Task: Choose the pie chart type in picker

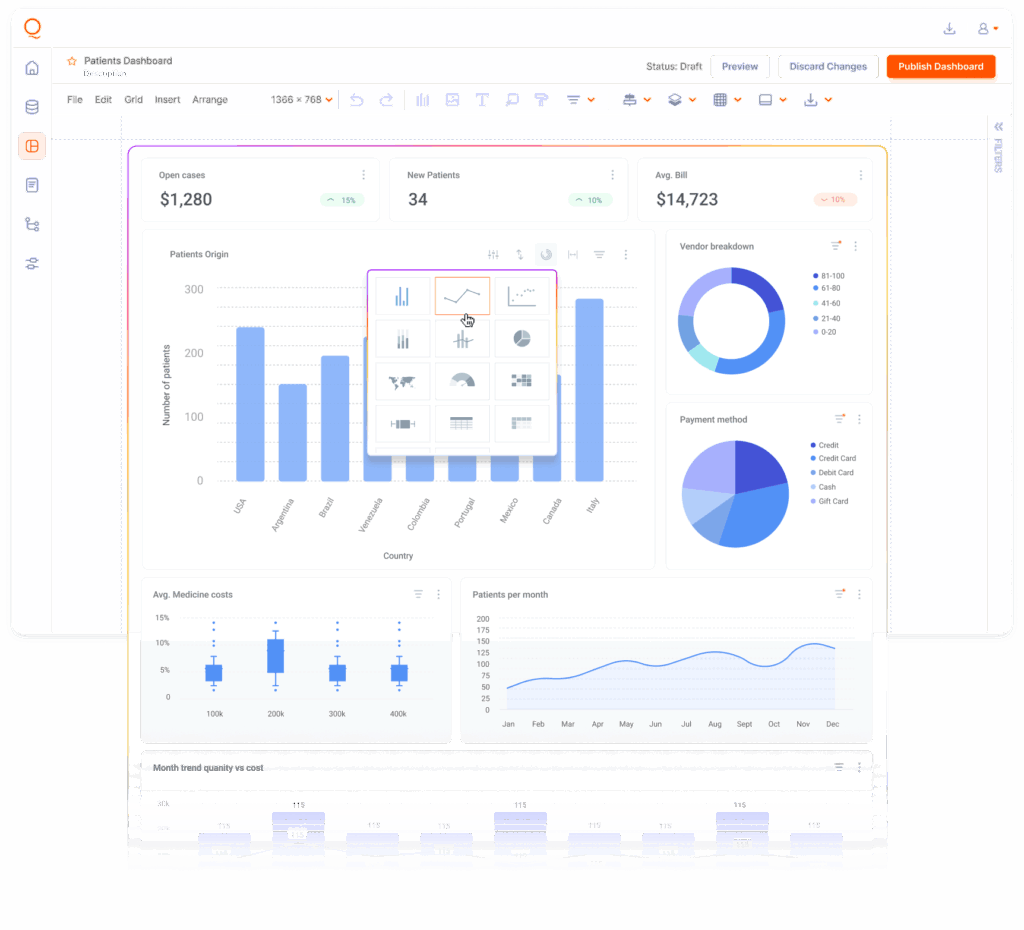Action: pos(522,339)
